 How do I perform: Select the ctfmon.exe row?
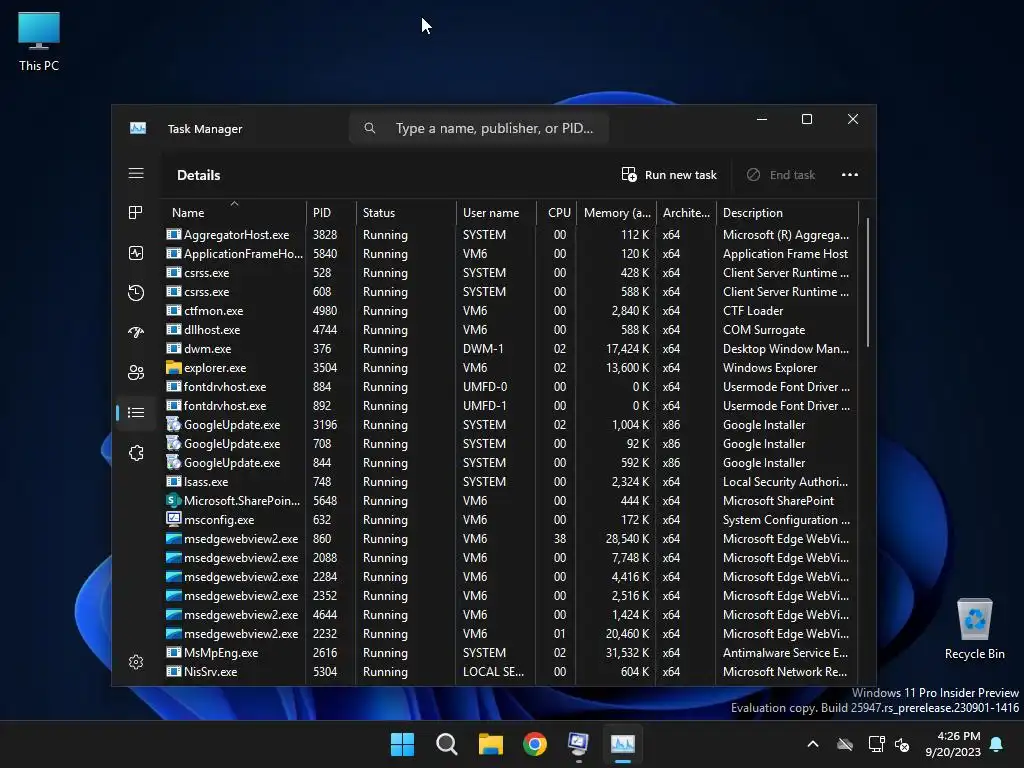(x=511, y=311)
